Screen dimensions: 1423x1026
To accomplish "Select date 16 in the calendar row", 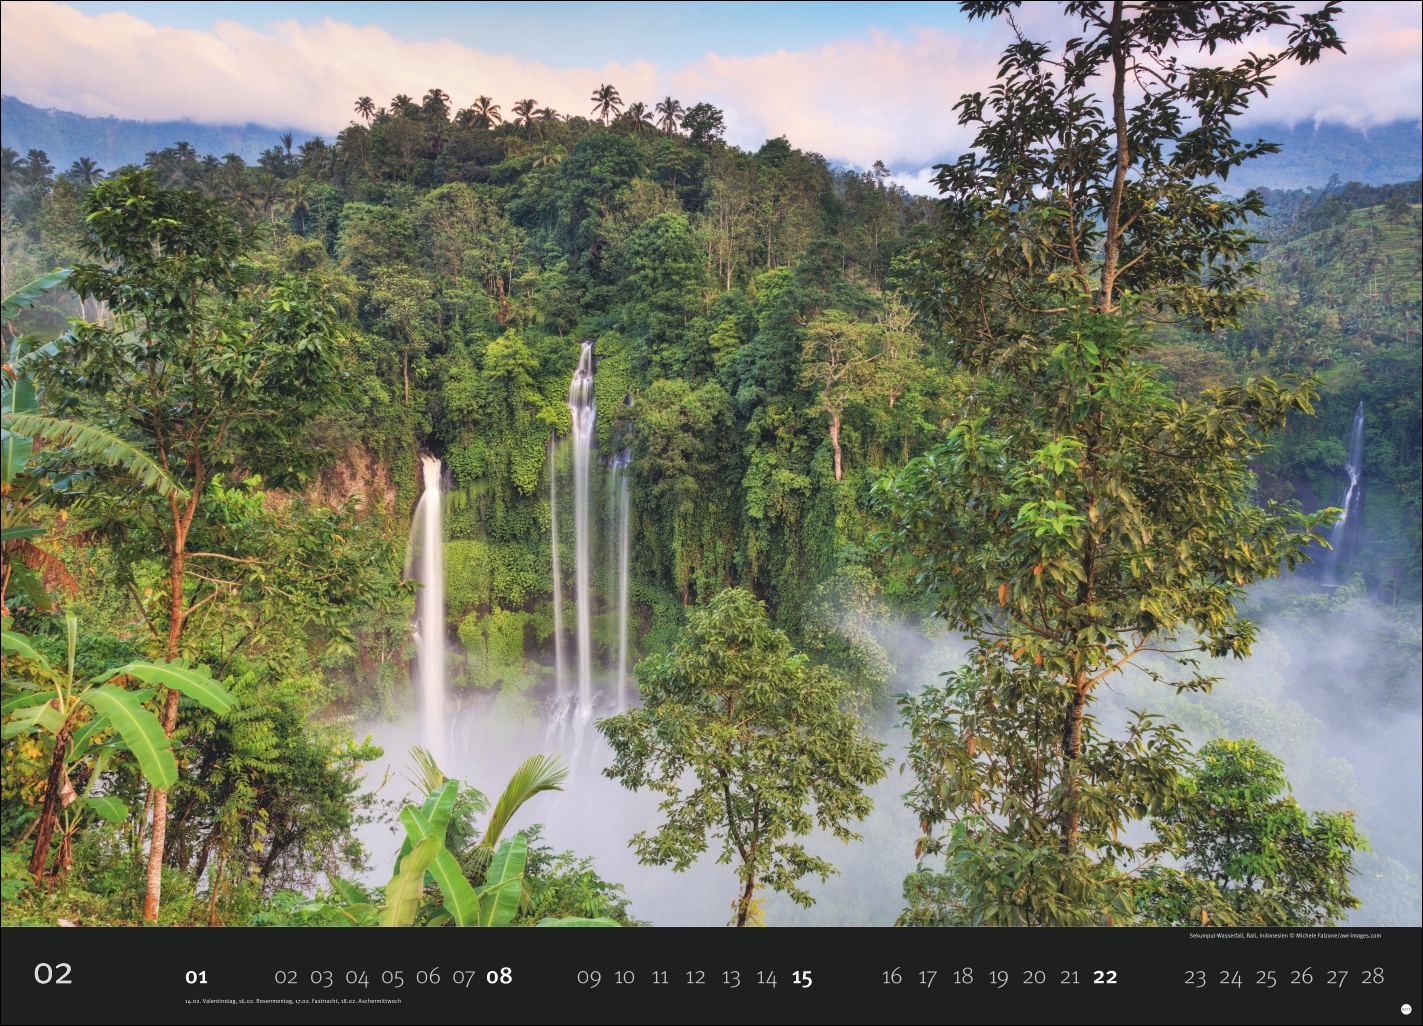I will [892, 977].
